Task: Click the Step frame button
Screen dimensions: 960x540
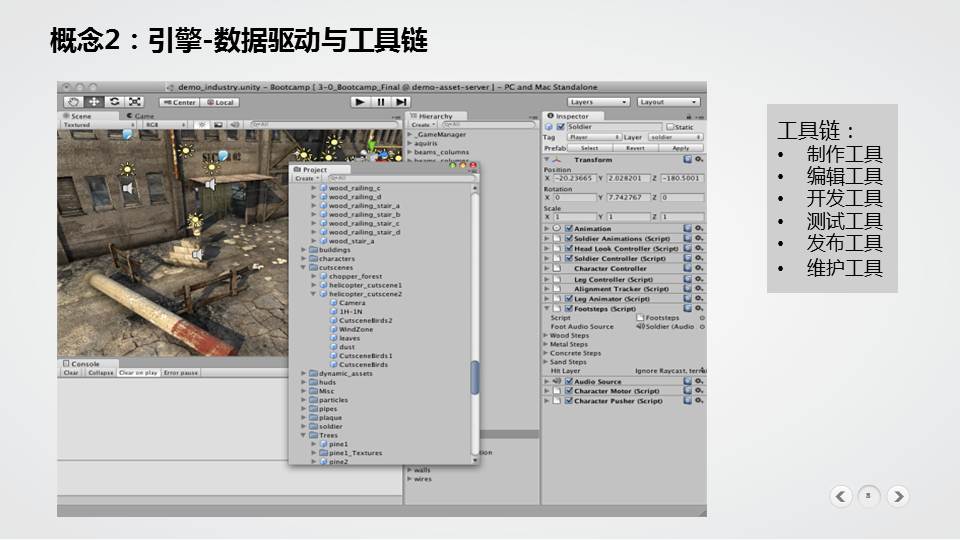Action: click(x=401, y=102)
